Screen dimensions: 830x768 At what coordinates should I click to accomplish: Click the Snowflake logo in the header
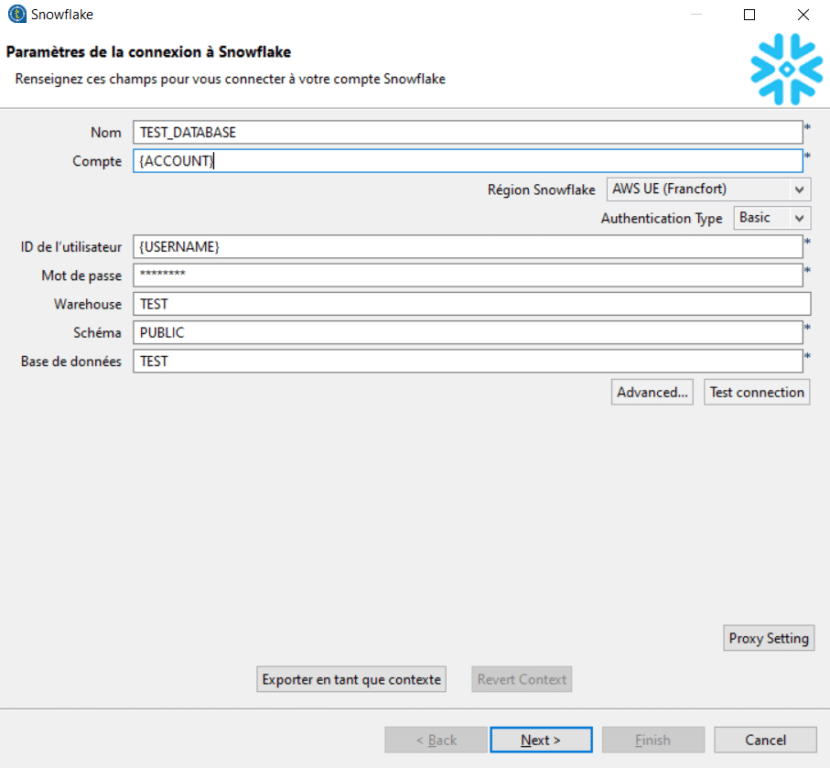pyautogui.click(x=786, y=69)
